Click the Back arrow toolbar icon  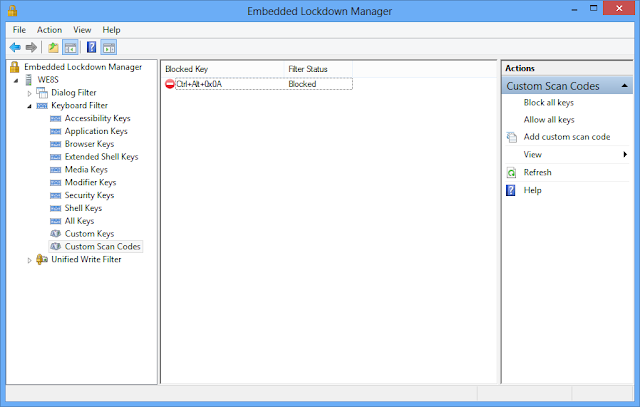(15, 47)
